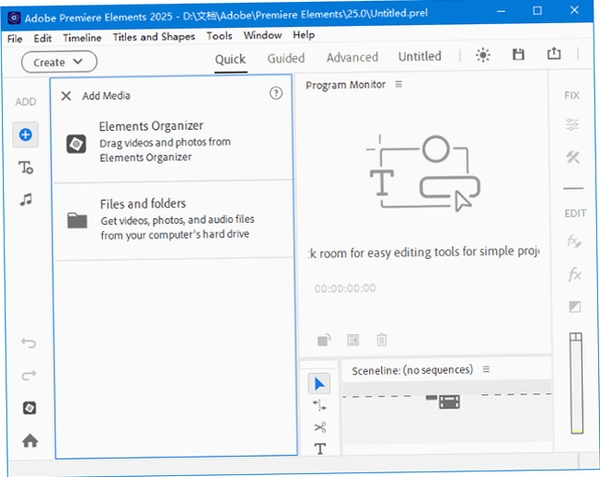Open the Titles and Shapes menu
Image resolution: width=600 pixels, height=477 pixels.
[x=154, y=37]
